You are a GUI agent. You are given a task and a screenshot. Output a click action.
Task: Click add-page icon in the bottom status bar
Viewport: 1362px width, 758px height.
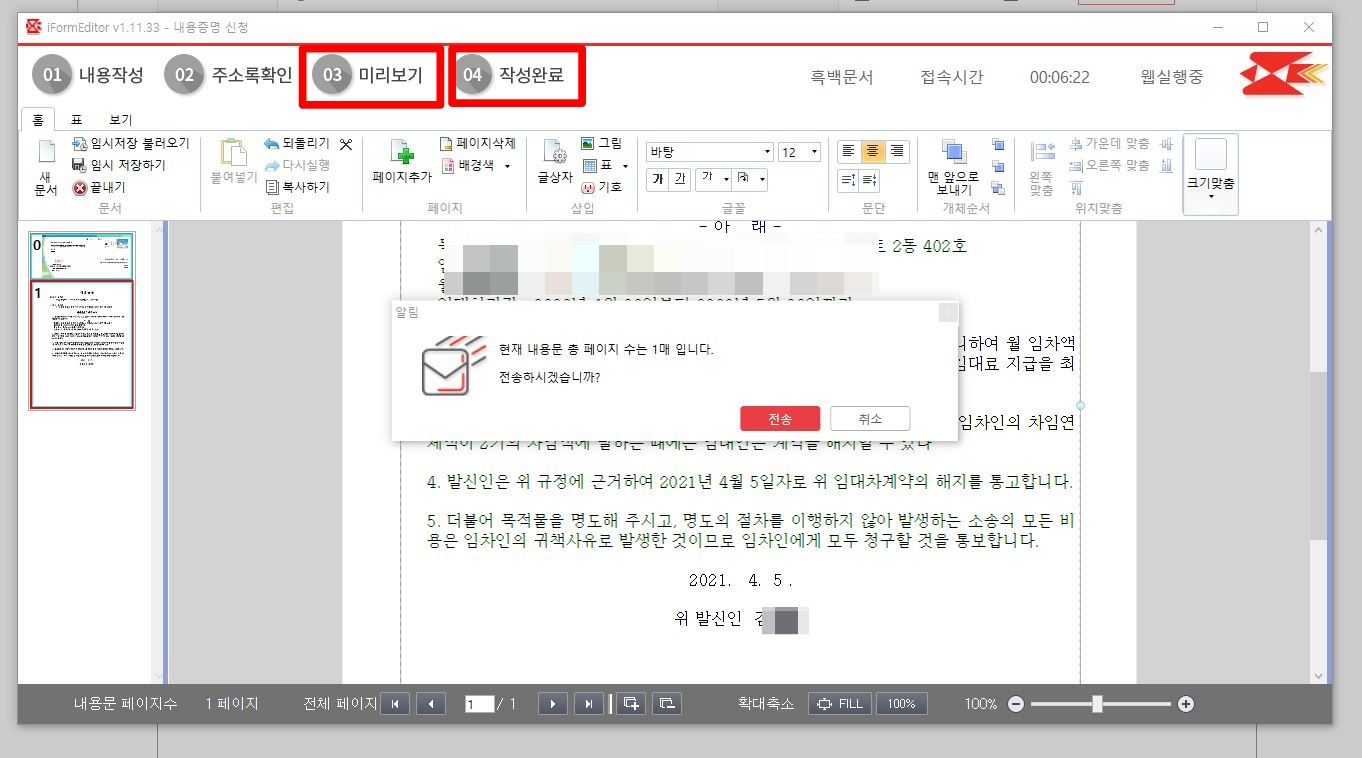[631, 704]
